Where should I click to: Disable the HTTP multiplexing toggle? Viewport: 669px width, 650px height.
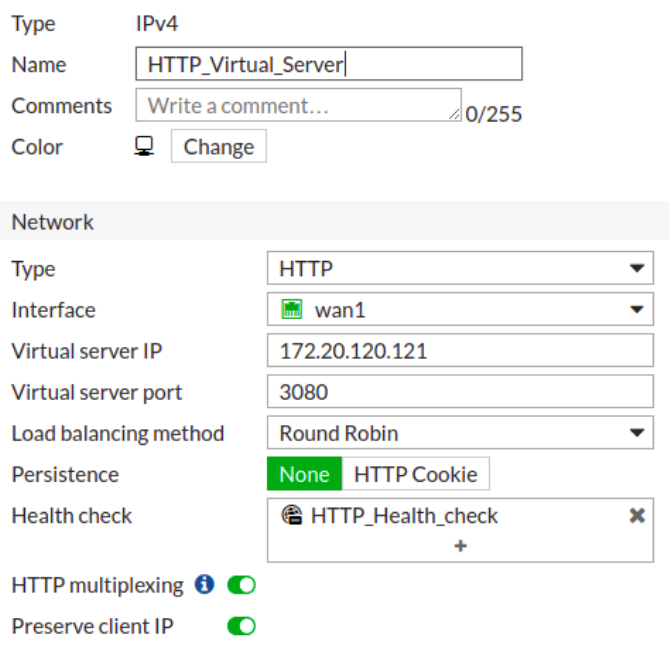[241, 585]
